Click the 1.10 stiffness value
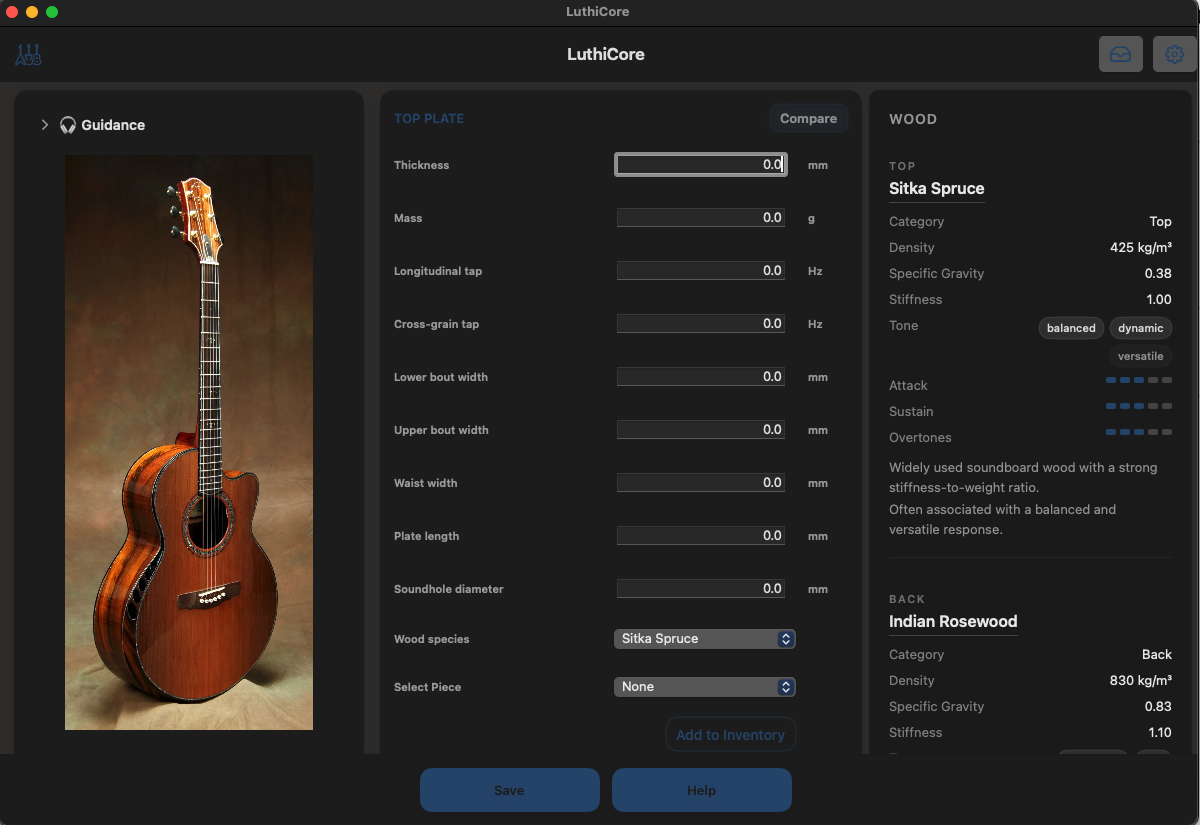Image resolution: width=1200 pixels, height=825 pixels. pos(1159,733)
